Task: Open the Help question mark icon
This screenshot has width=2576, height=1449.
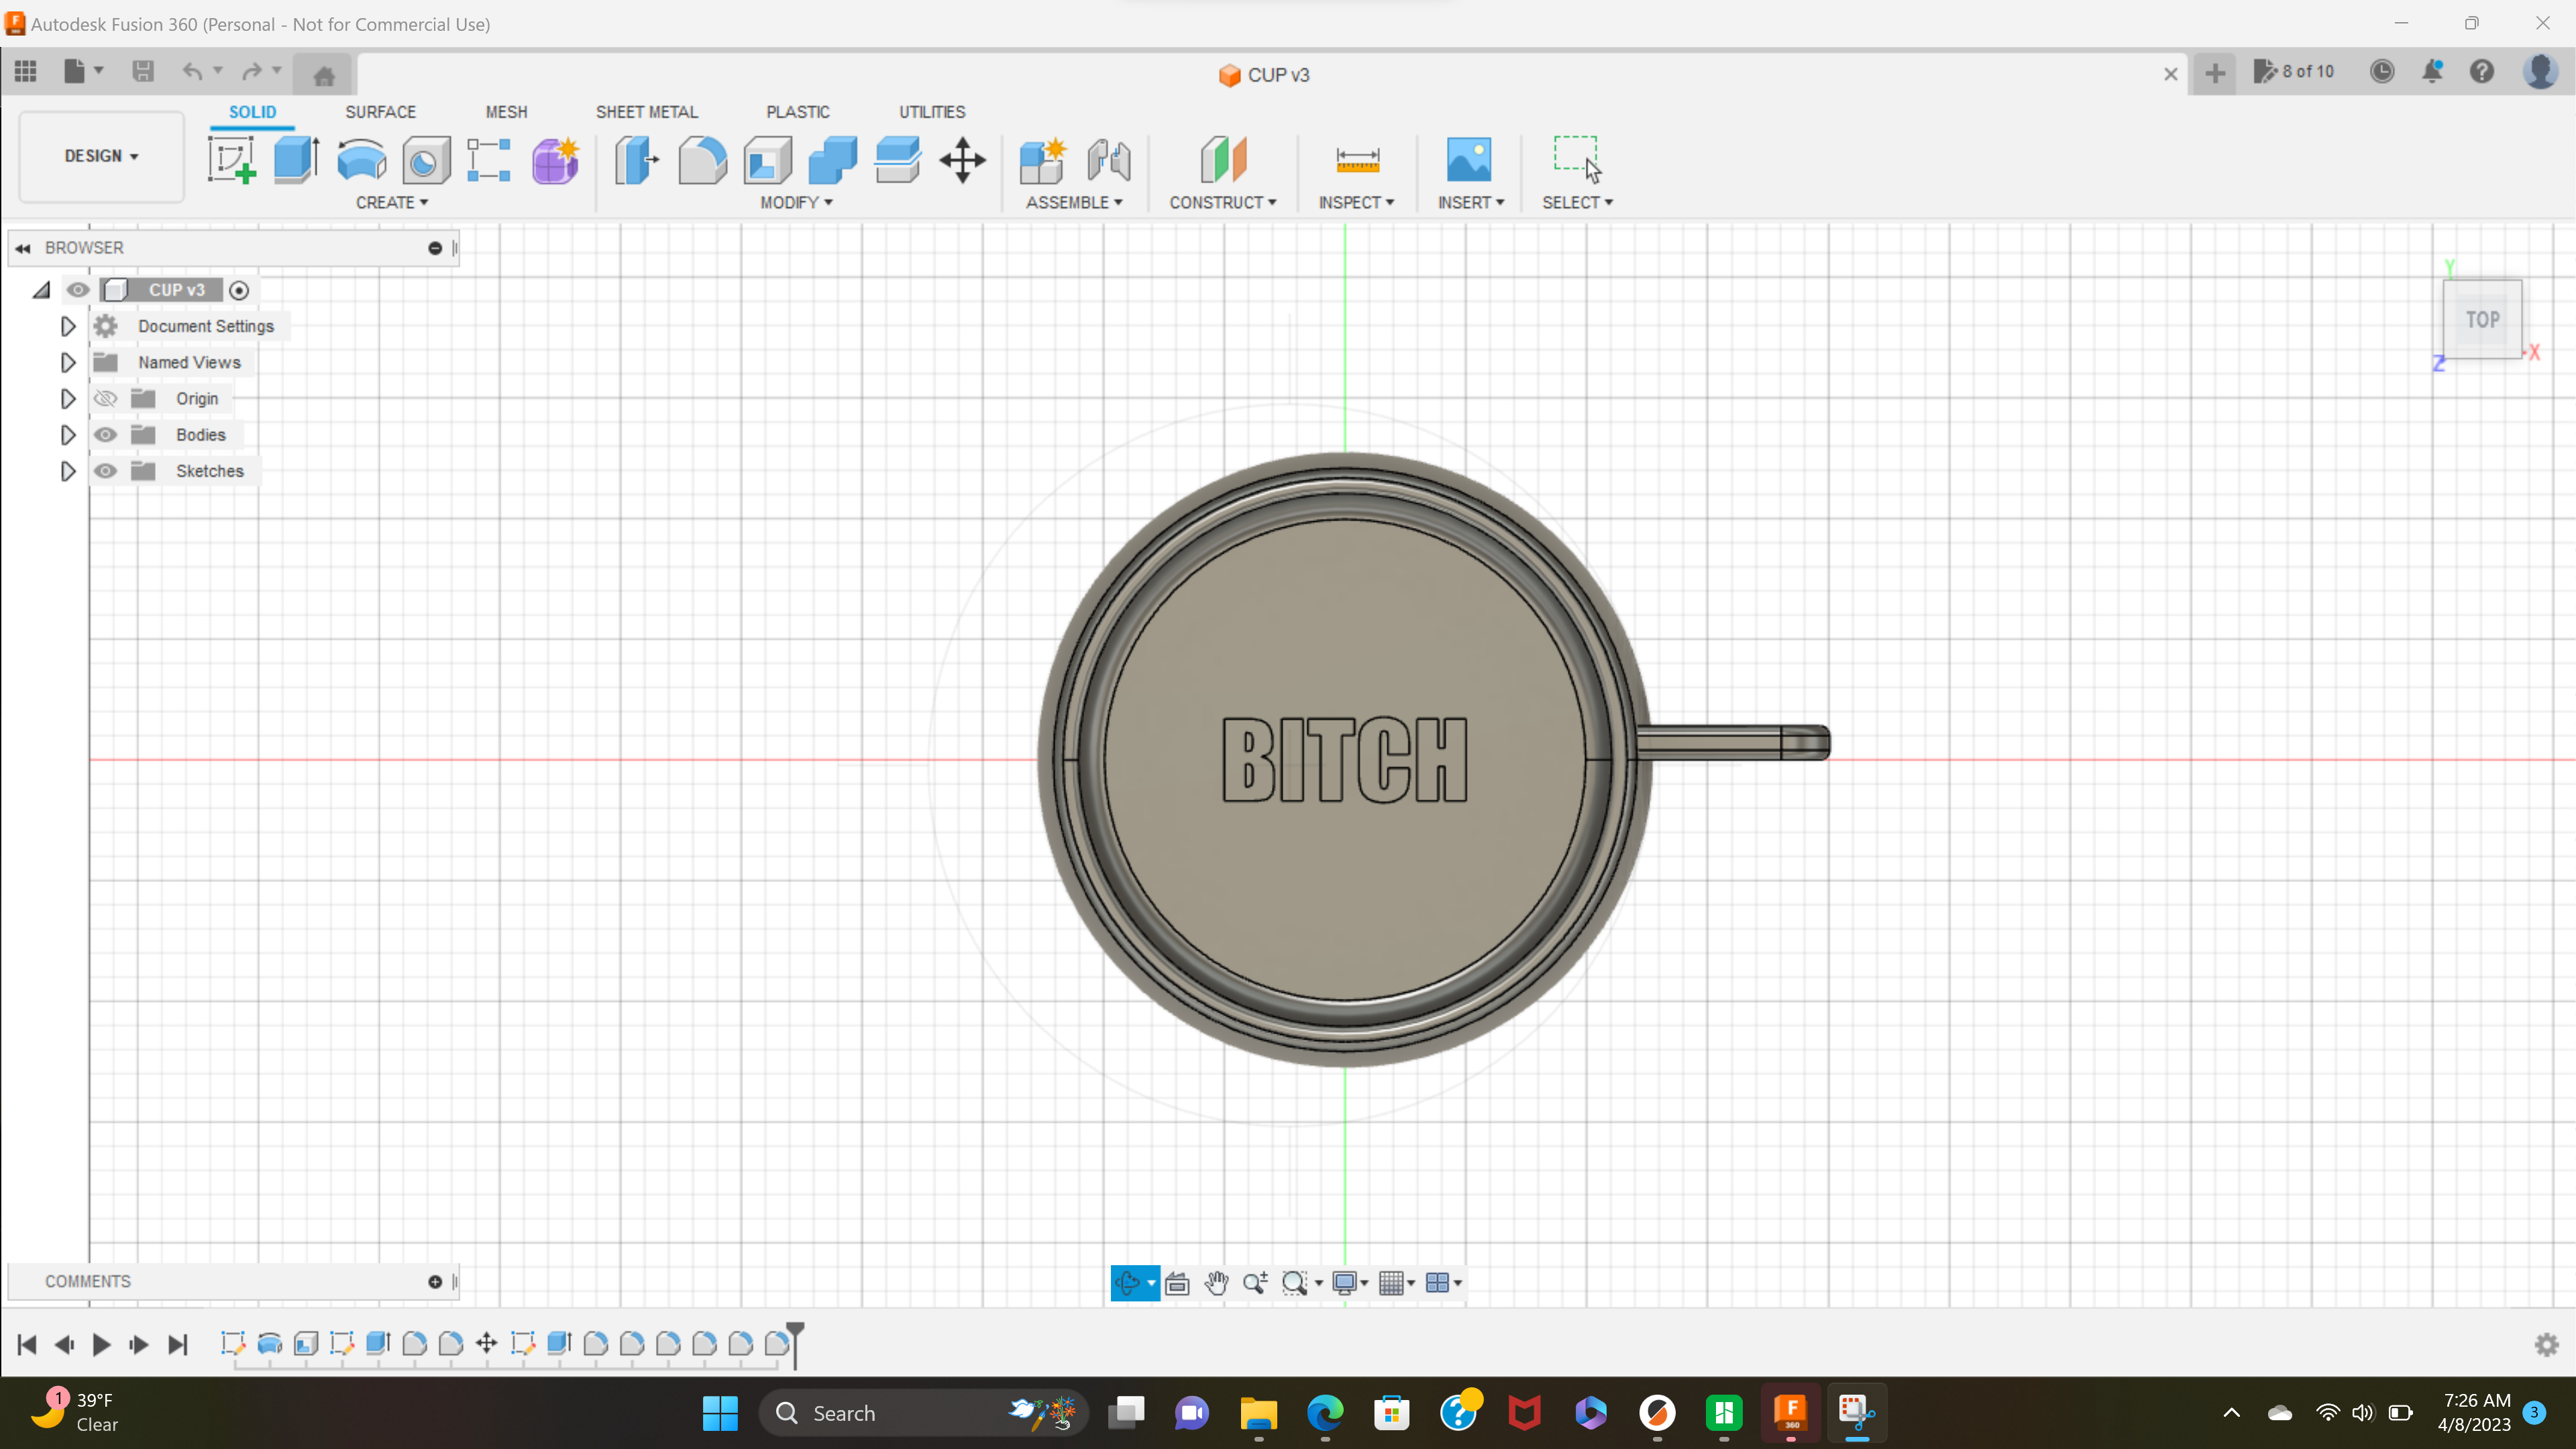Action: click(x=2482, y=71)
